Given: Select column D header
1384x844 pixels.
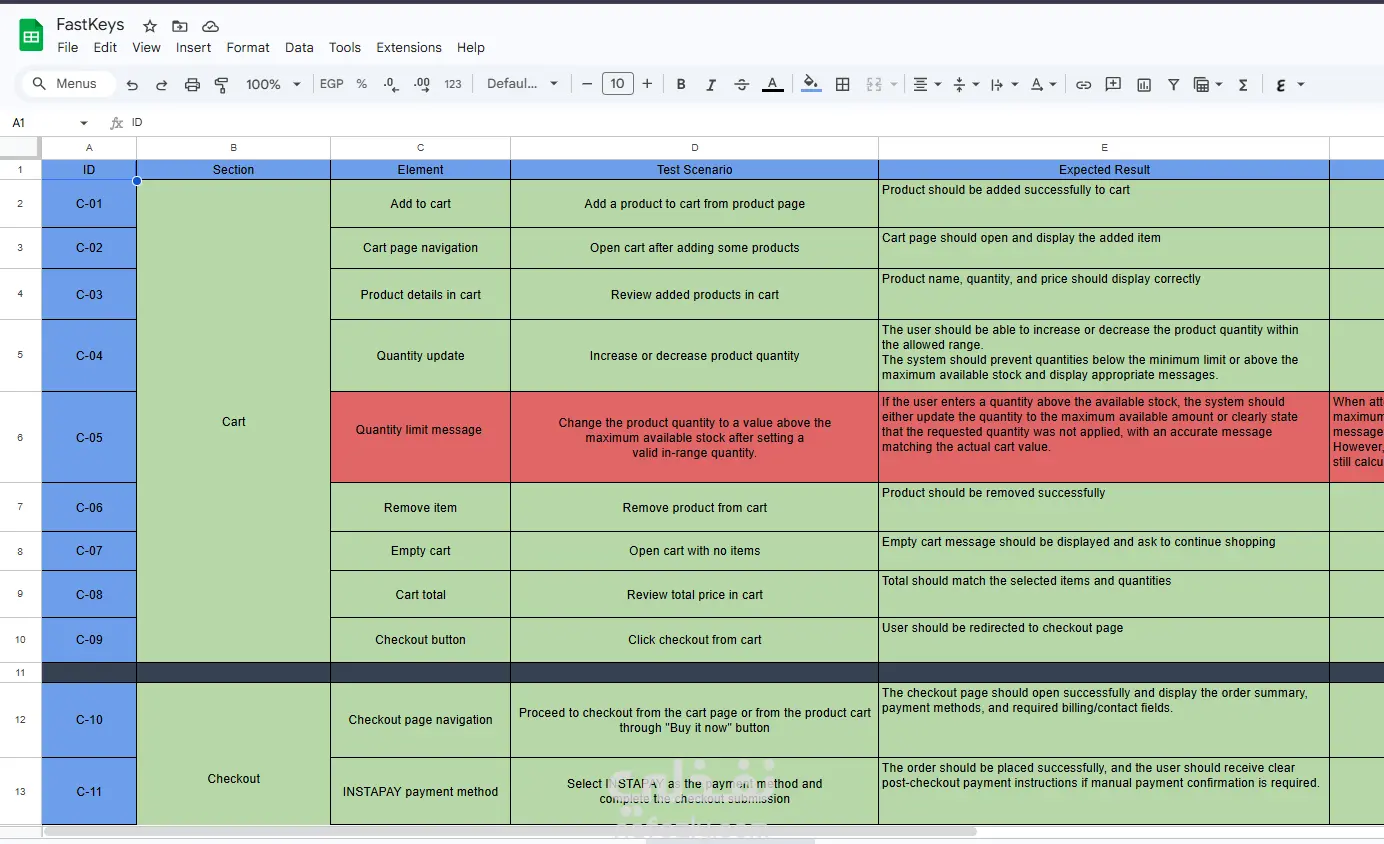Looking at the screenshot, I should [695, 148].
